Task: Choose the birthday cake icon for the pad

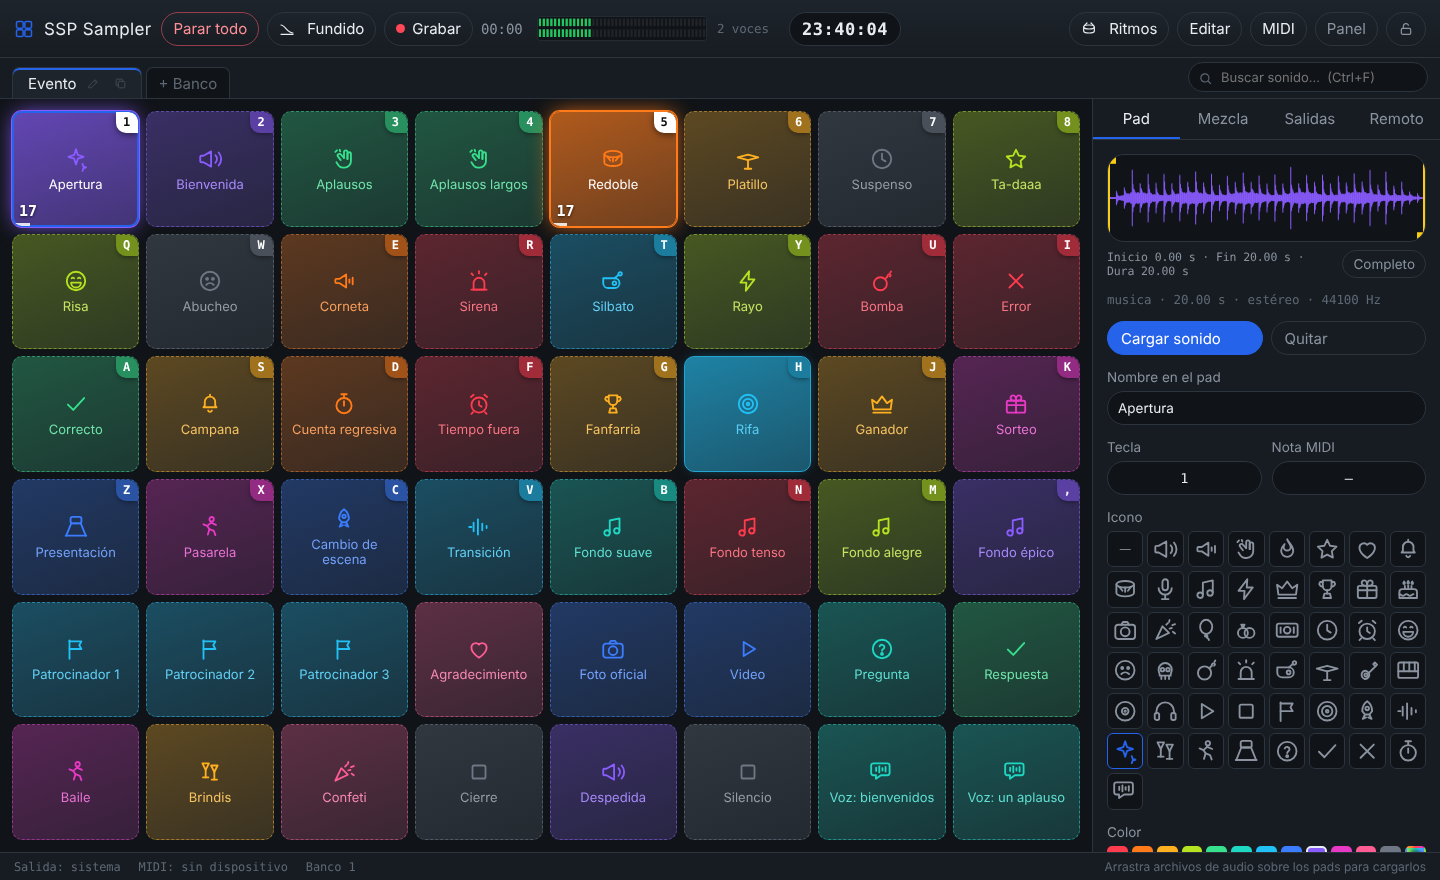Action: [1408, 589]
